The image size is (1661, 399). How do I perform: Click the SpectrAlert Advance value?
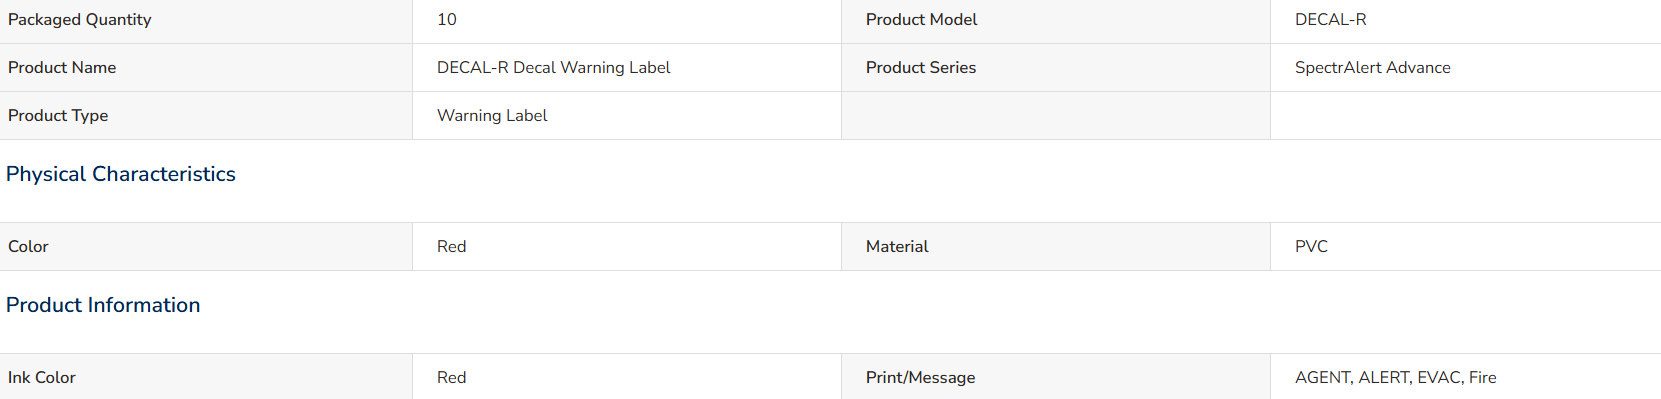coord(1372,67)
